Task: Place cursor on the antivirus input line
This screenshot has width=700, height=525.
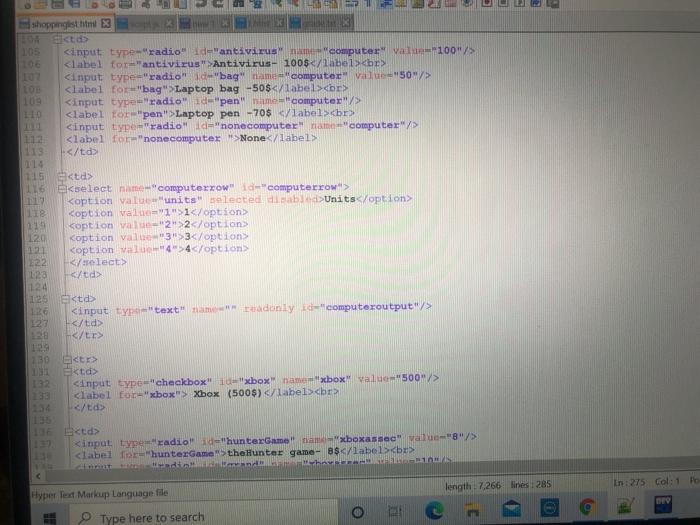Action: 269,51
